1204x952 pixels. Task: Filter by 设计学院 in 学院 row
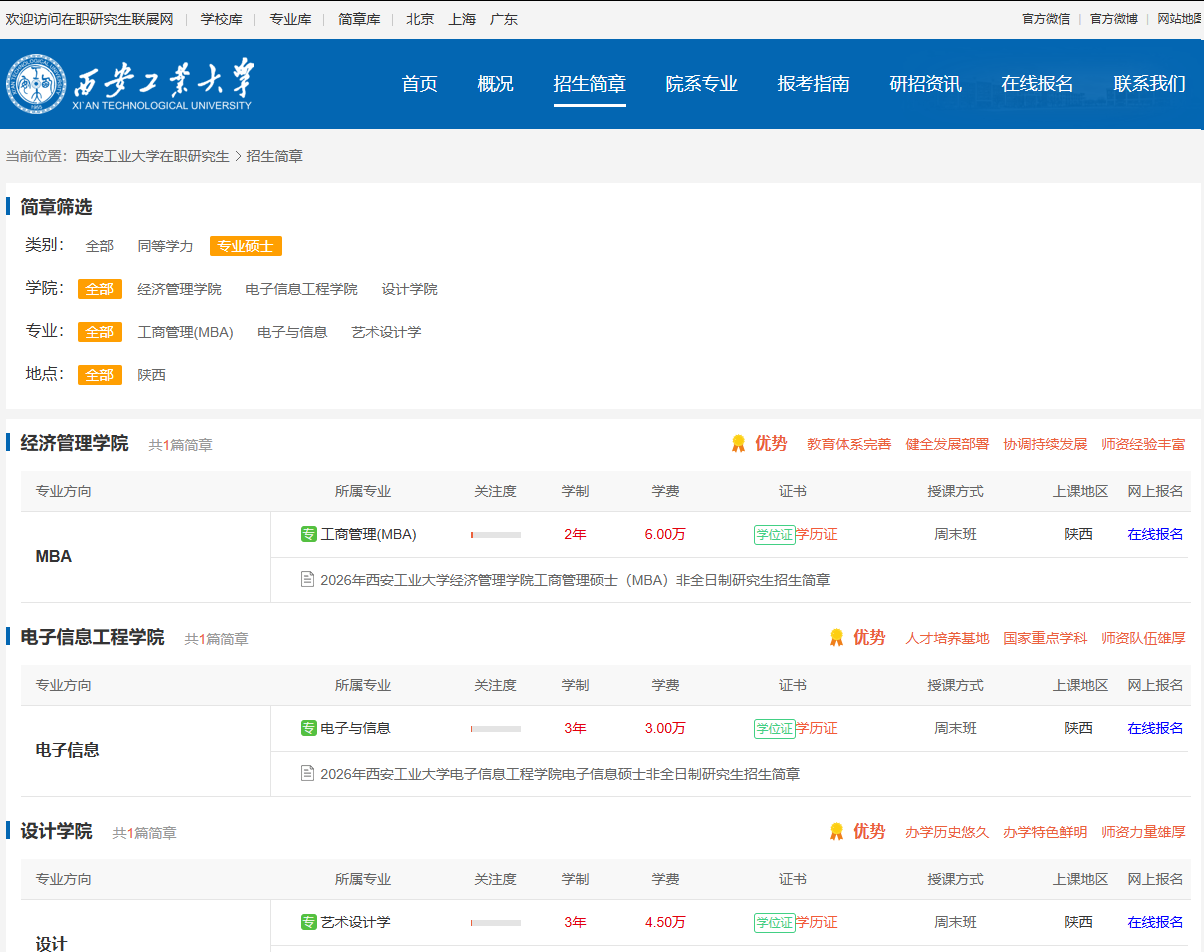point(410,289)
